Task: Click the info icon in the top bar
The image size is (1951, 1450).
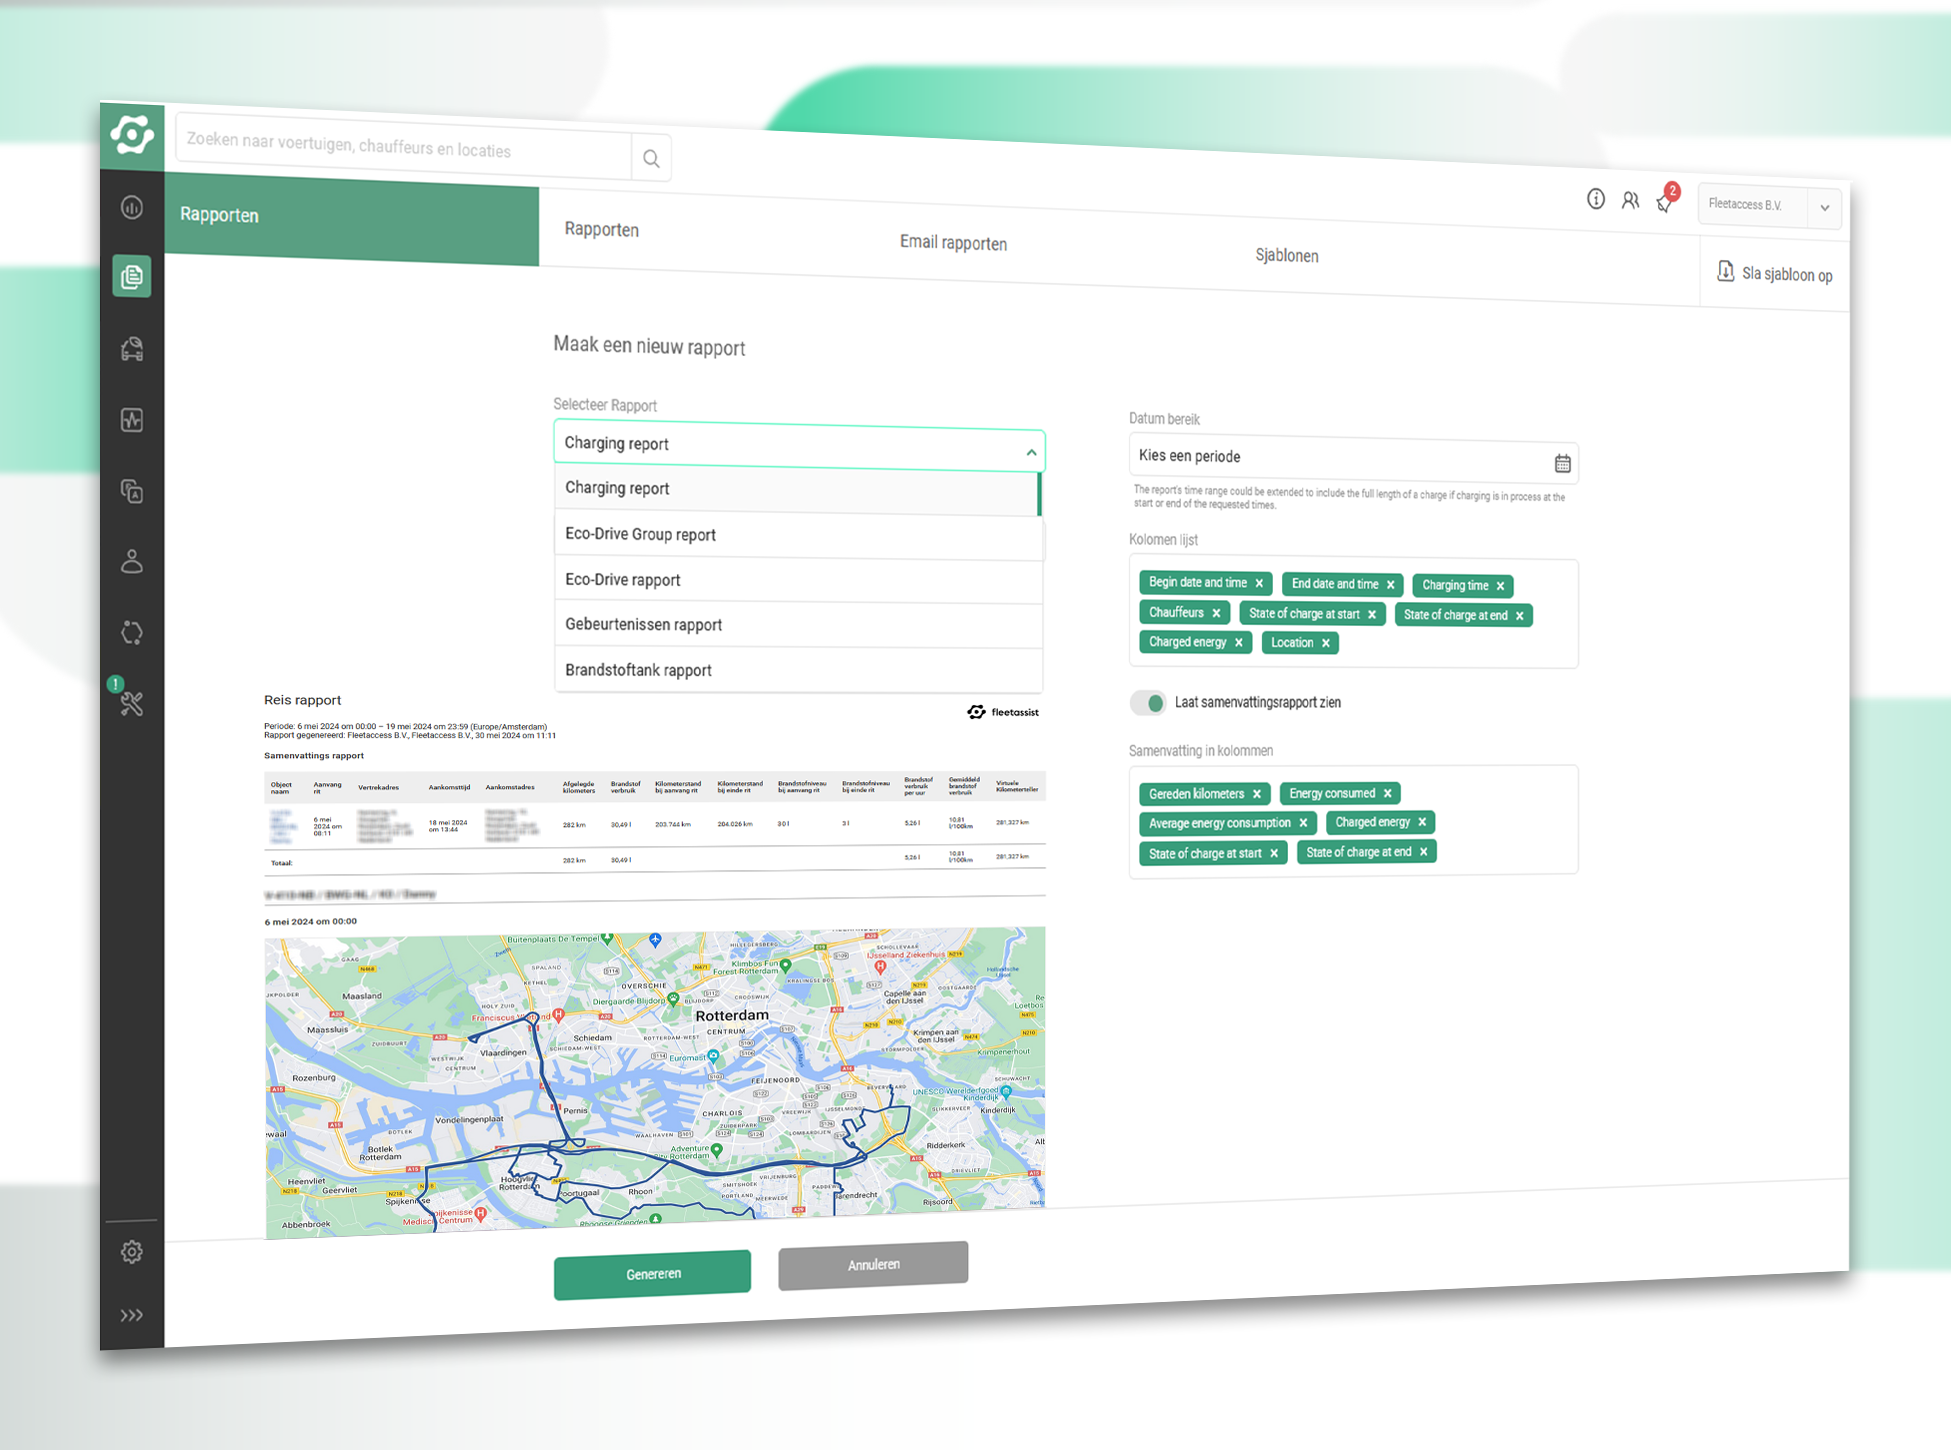Action: point(1594,199)
